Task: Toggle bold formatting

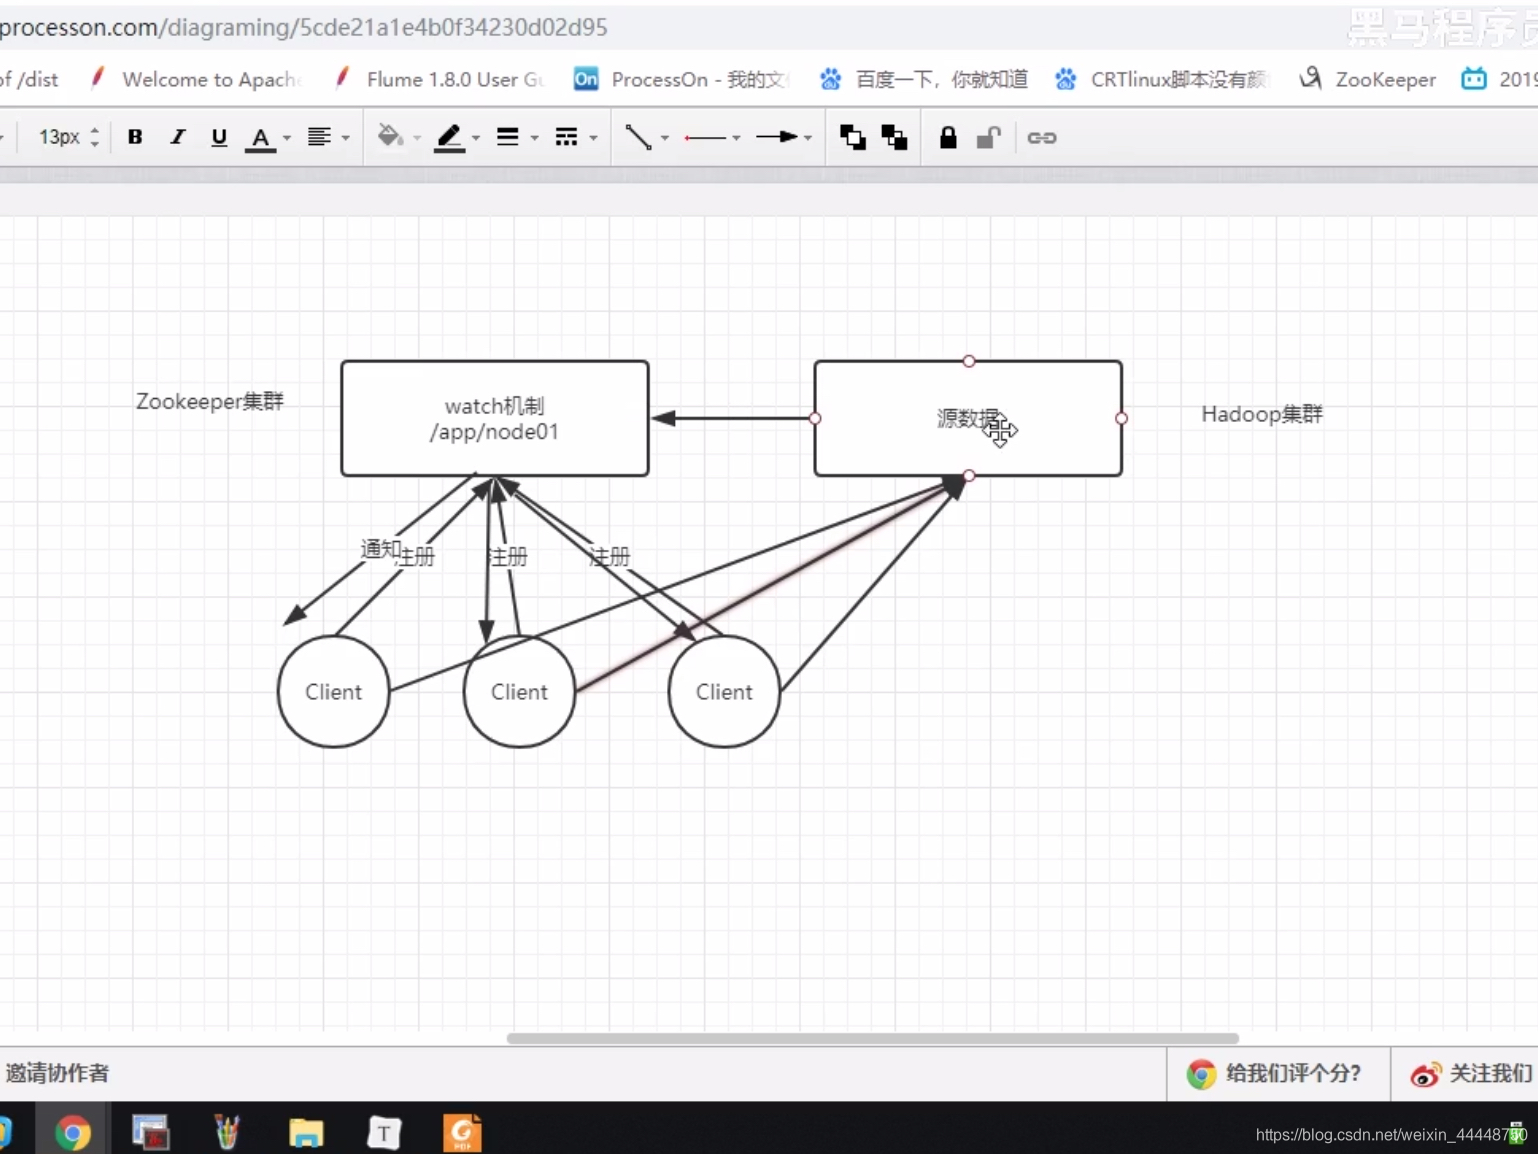Action: coord(135,137)
